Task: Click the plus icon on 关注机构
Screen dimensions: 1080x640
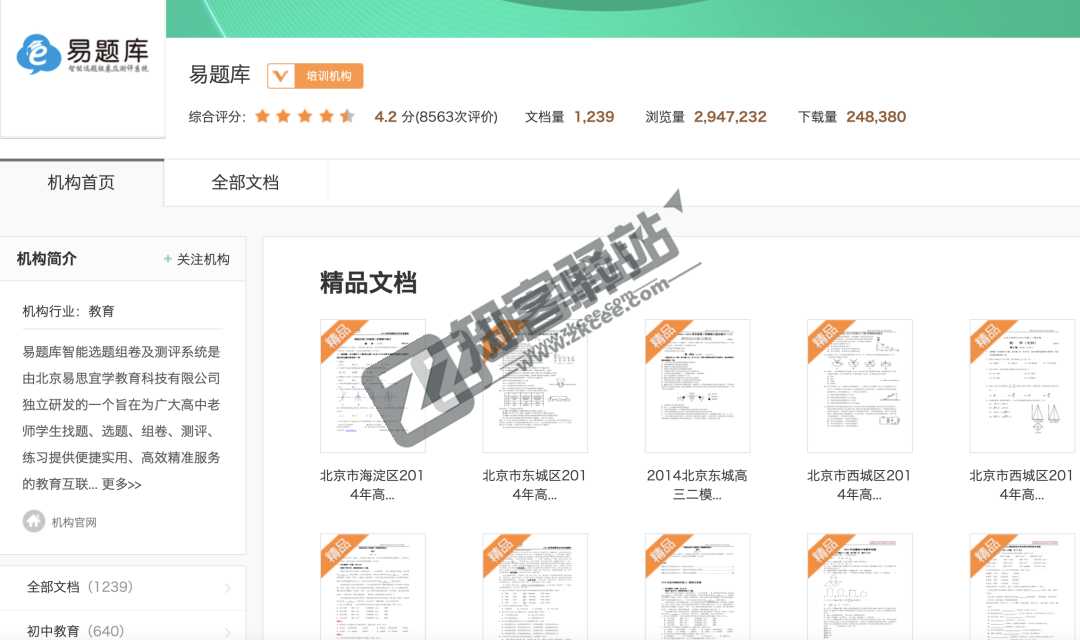Action: 167,258
